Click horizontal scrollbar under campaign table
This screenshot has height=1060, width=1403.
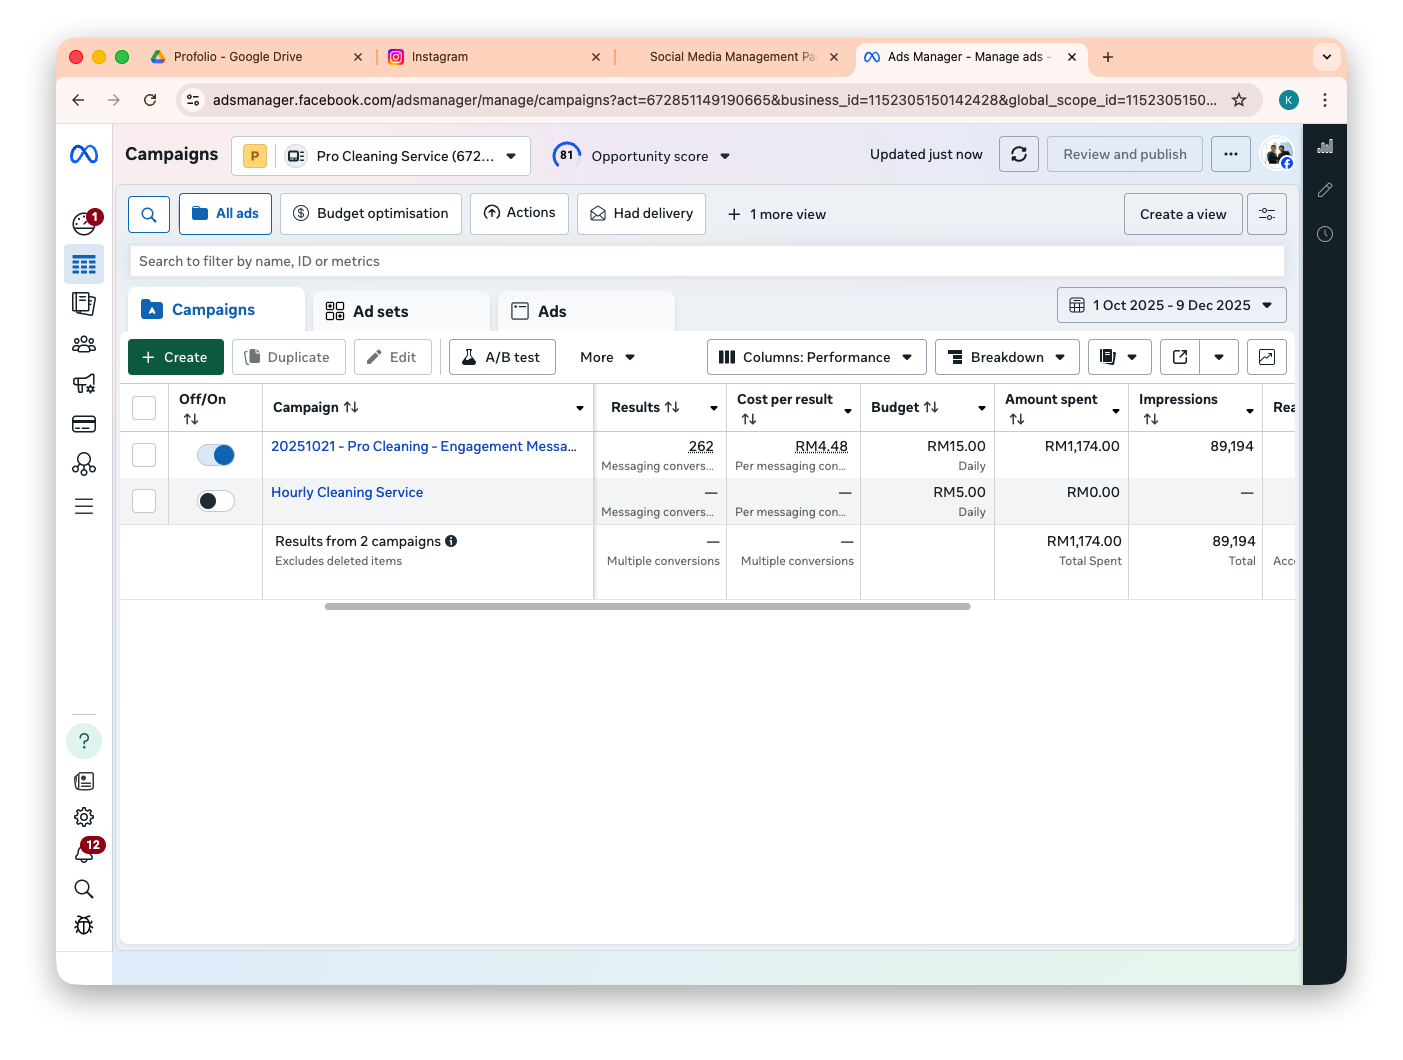point(647,606)
